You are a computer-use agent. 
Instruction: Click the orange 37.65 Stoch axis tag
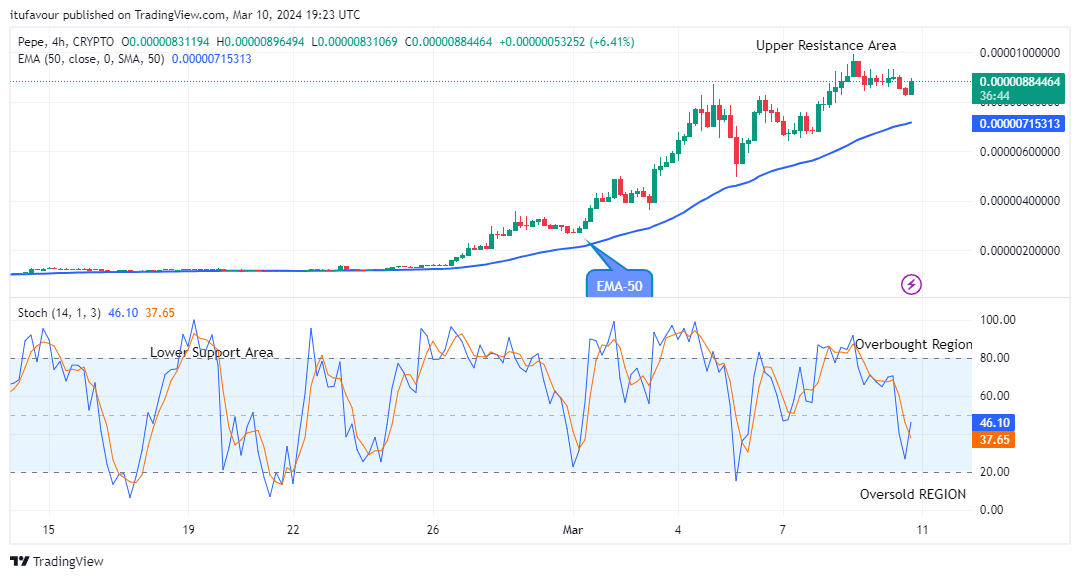click(x=994, y=440)
